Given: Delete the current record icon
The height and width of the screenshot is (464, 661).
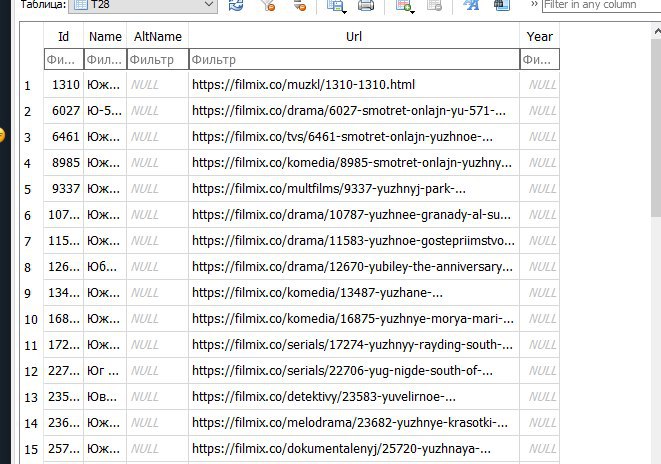Looking at the screenshot, I should pos(434,5).
